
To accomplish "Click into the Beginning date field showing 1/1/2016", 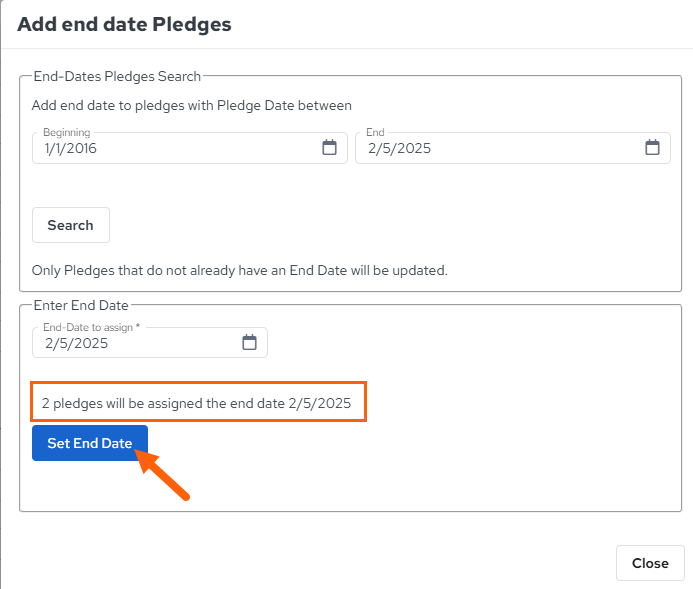I will pyautogui.click(x=190, y=148).
